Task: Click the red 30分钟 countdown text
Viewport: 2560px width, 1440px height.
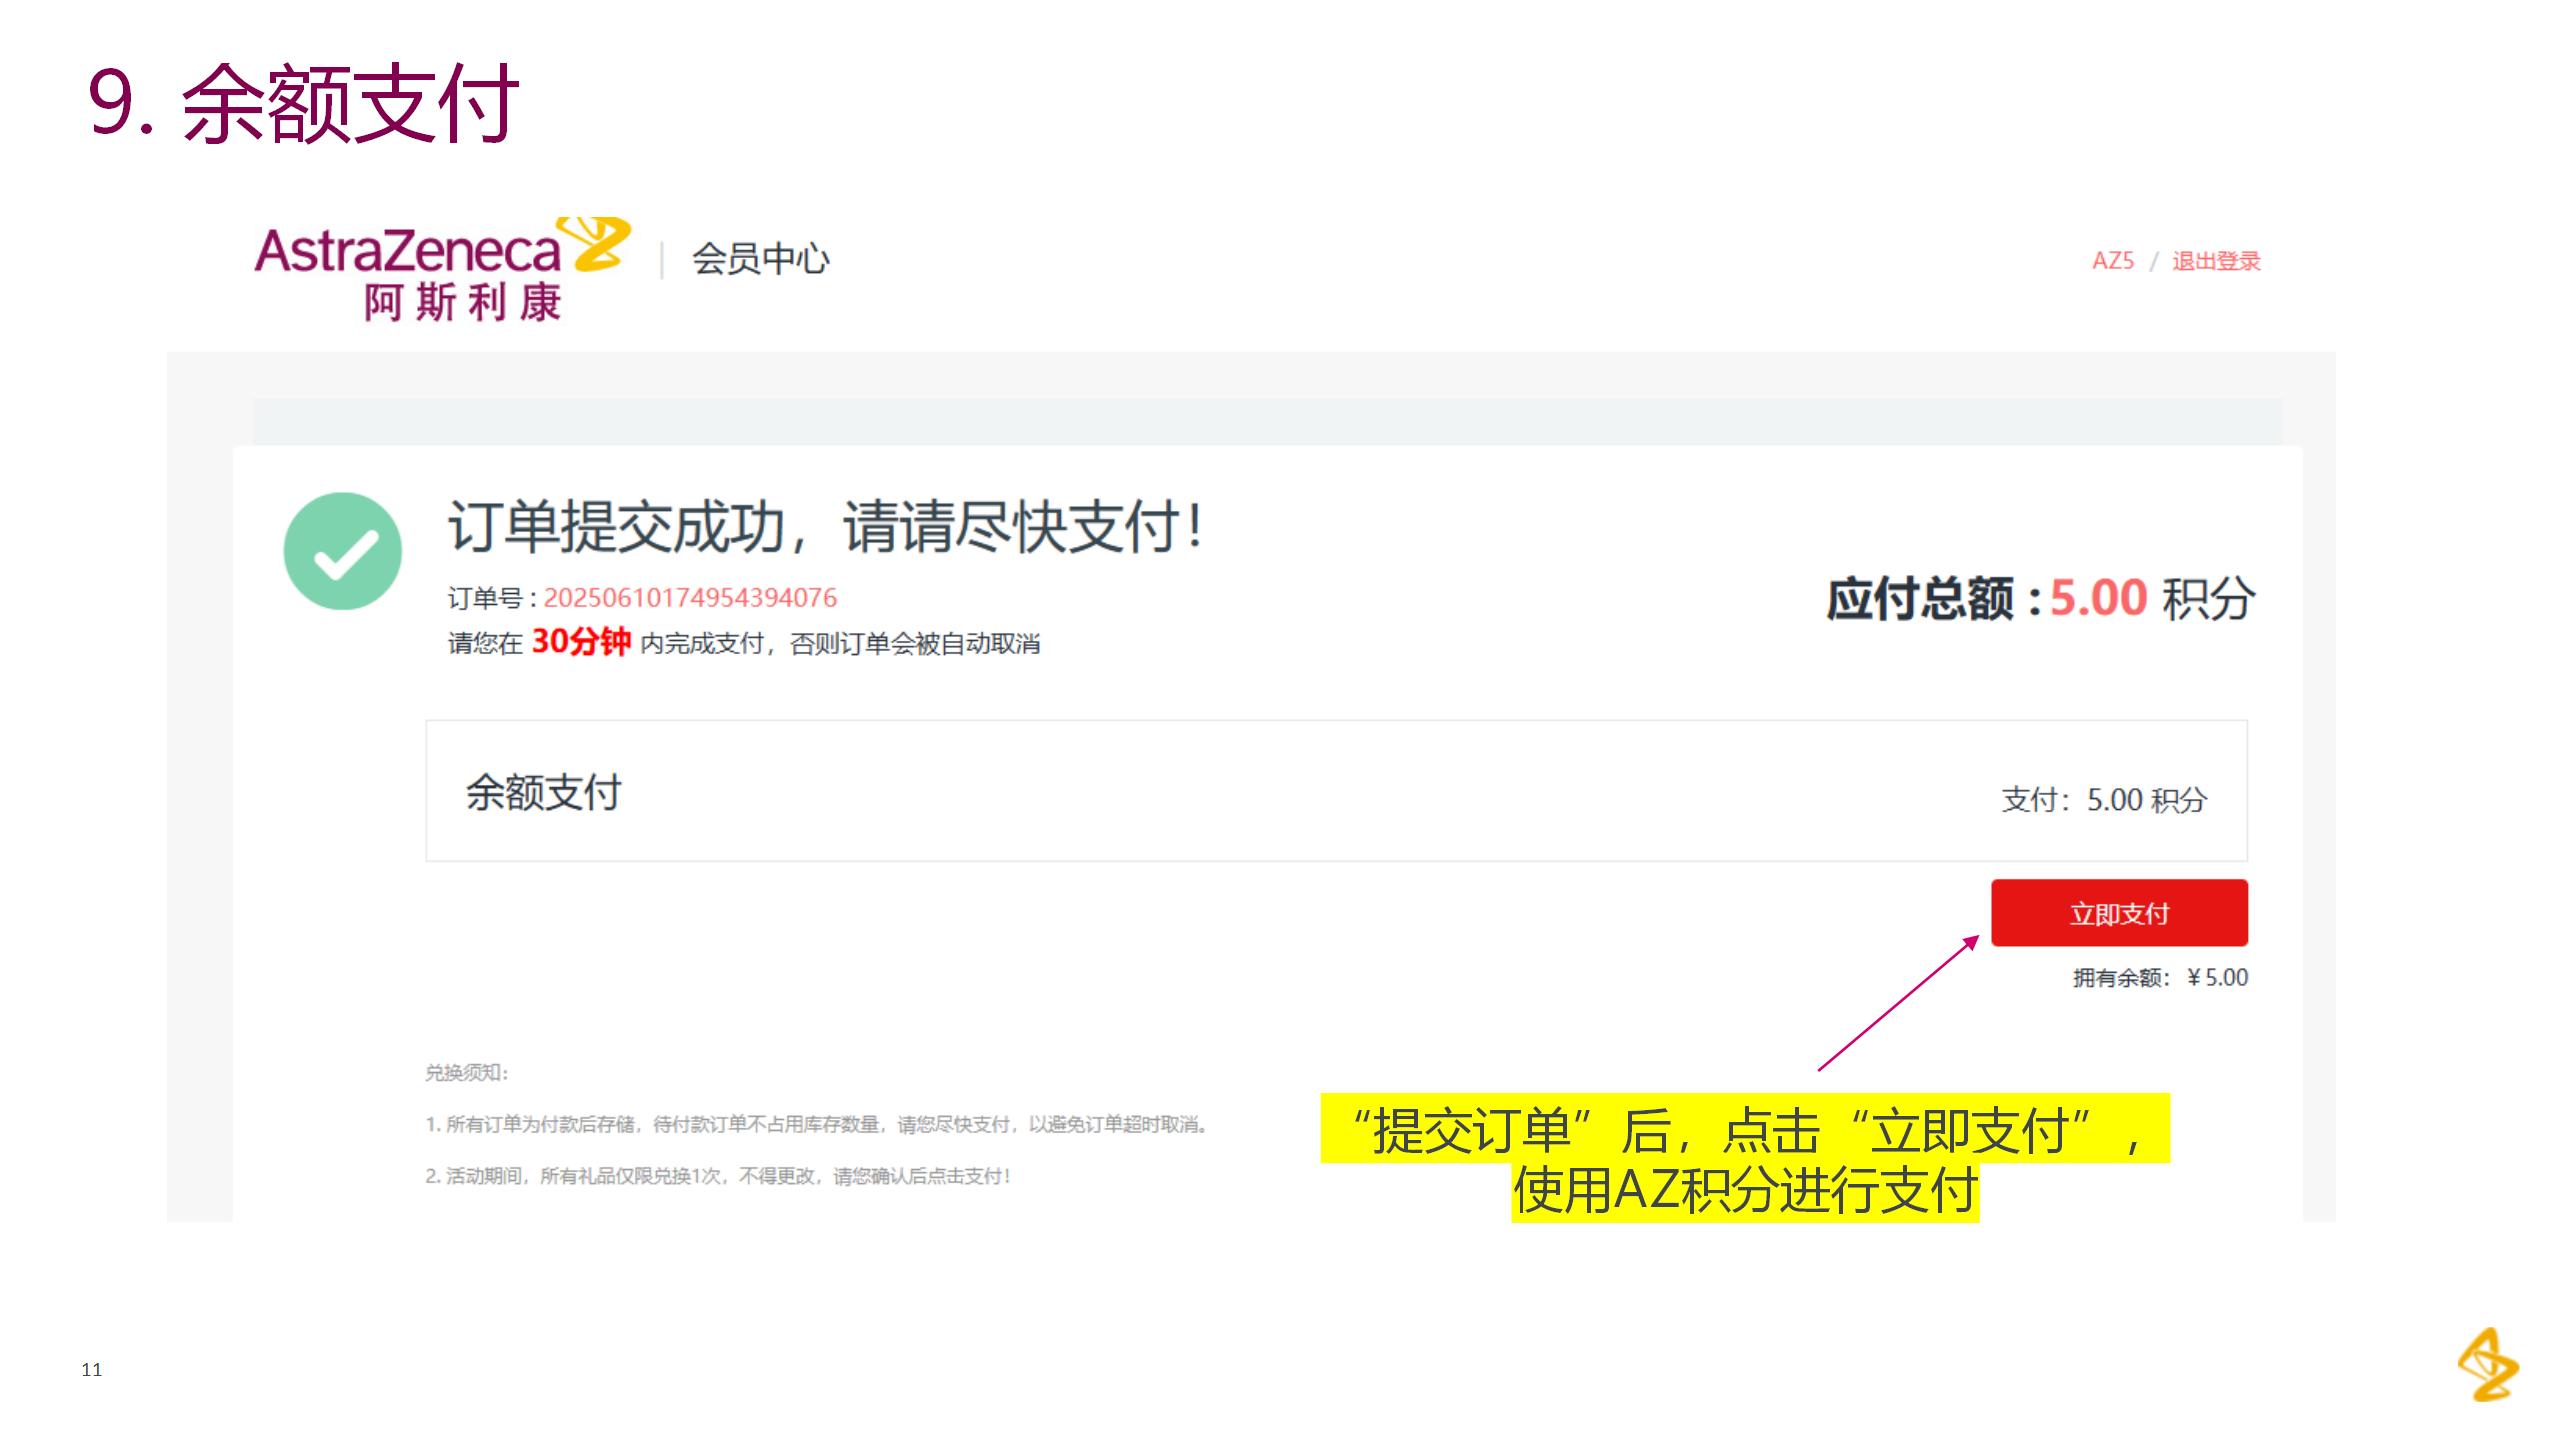Action: pyautogui.click(x=581, y=641)
